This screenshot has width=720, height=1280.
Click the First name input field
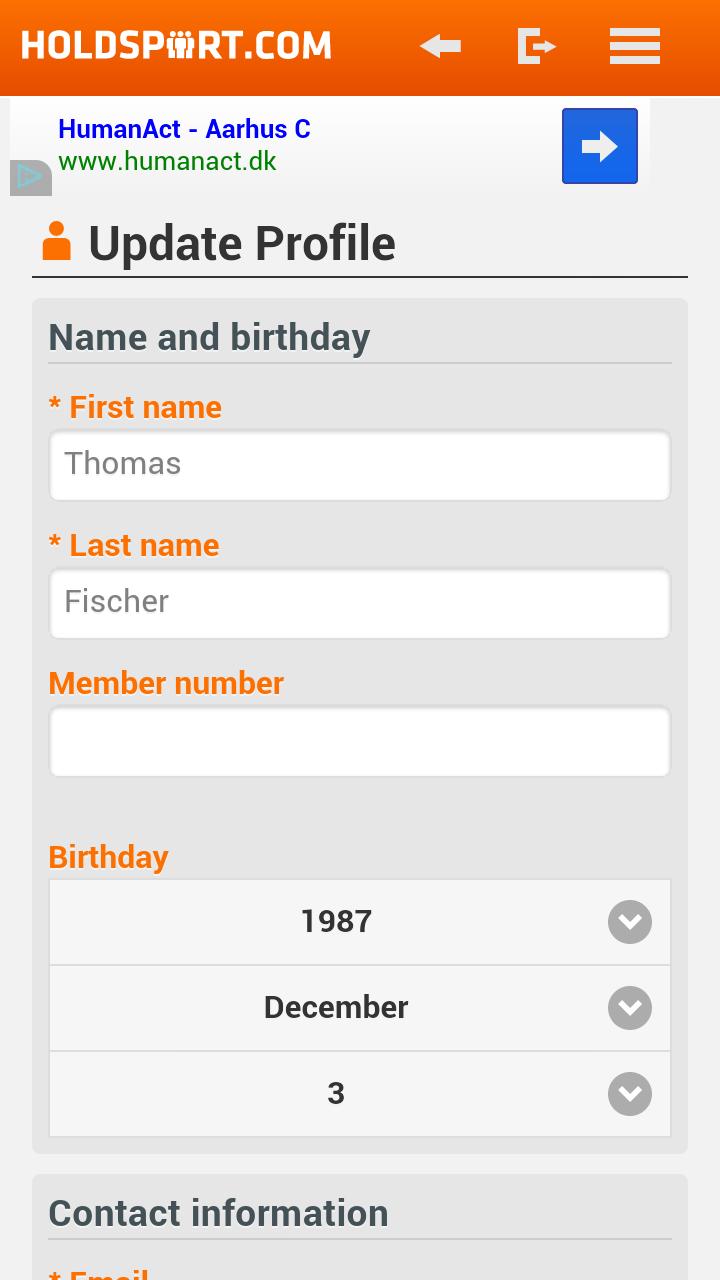coord(360,465)
